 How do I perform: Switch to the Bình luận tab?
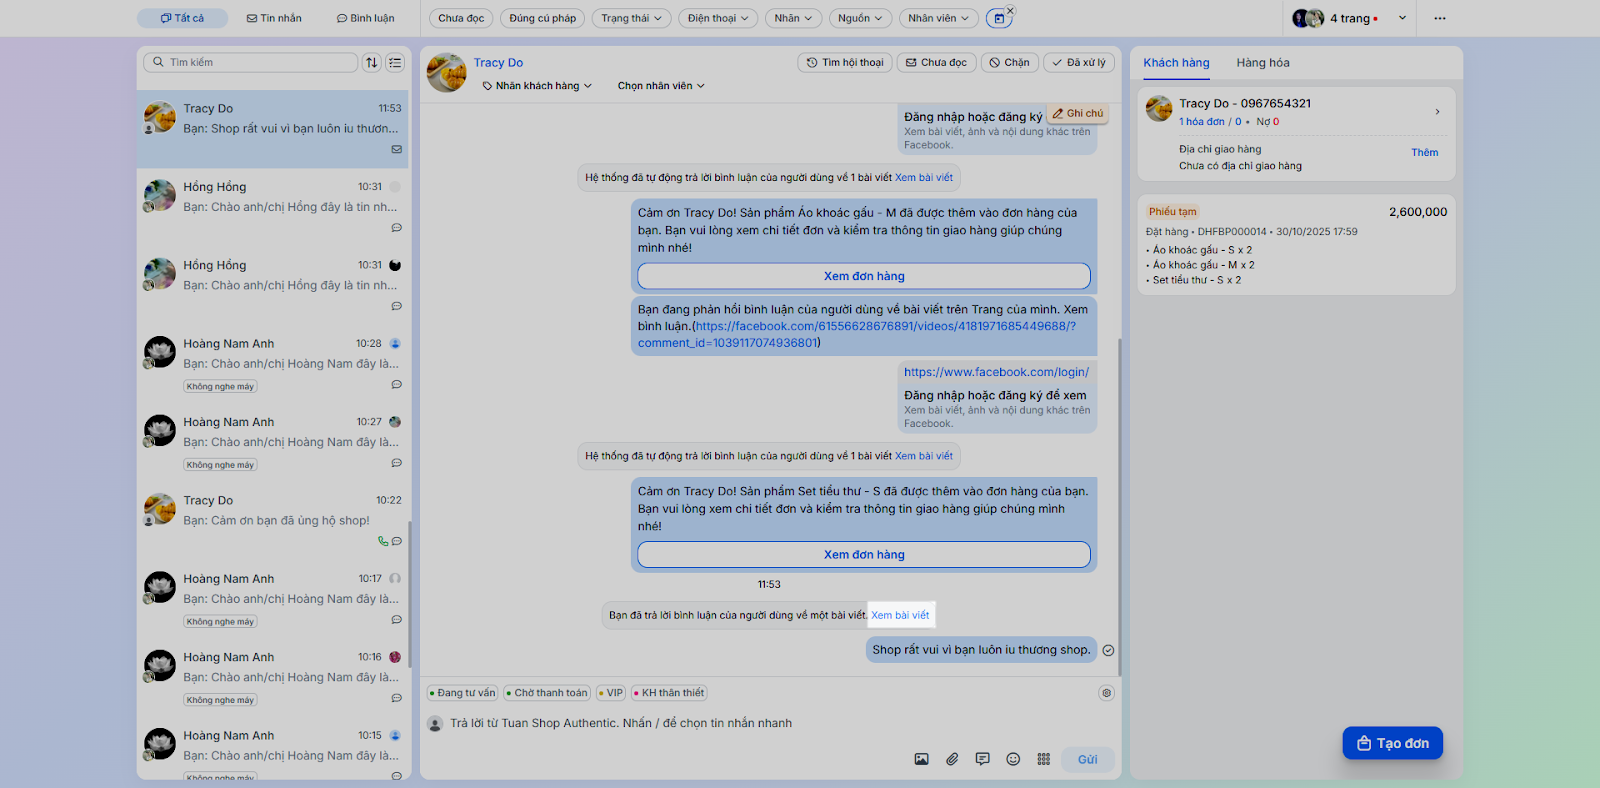[x=365, y=18]
